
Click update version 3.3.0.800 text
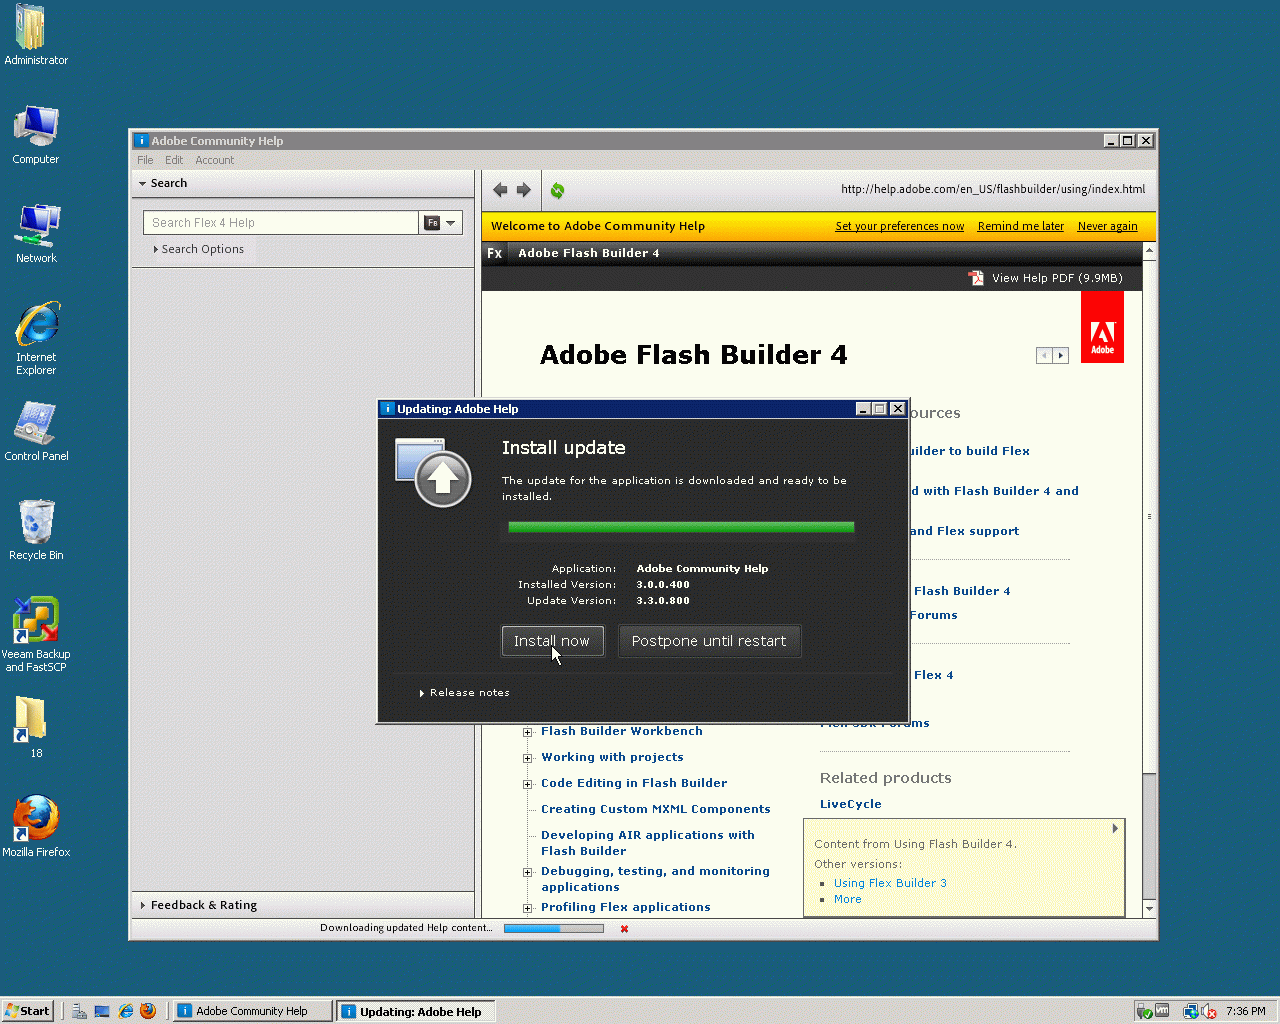click(663, 601)
